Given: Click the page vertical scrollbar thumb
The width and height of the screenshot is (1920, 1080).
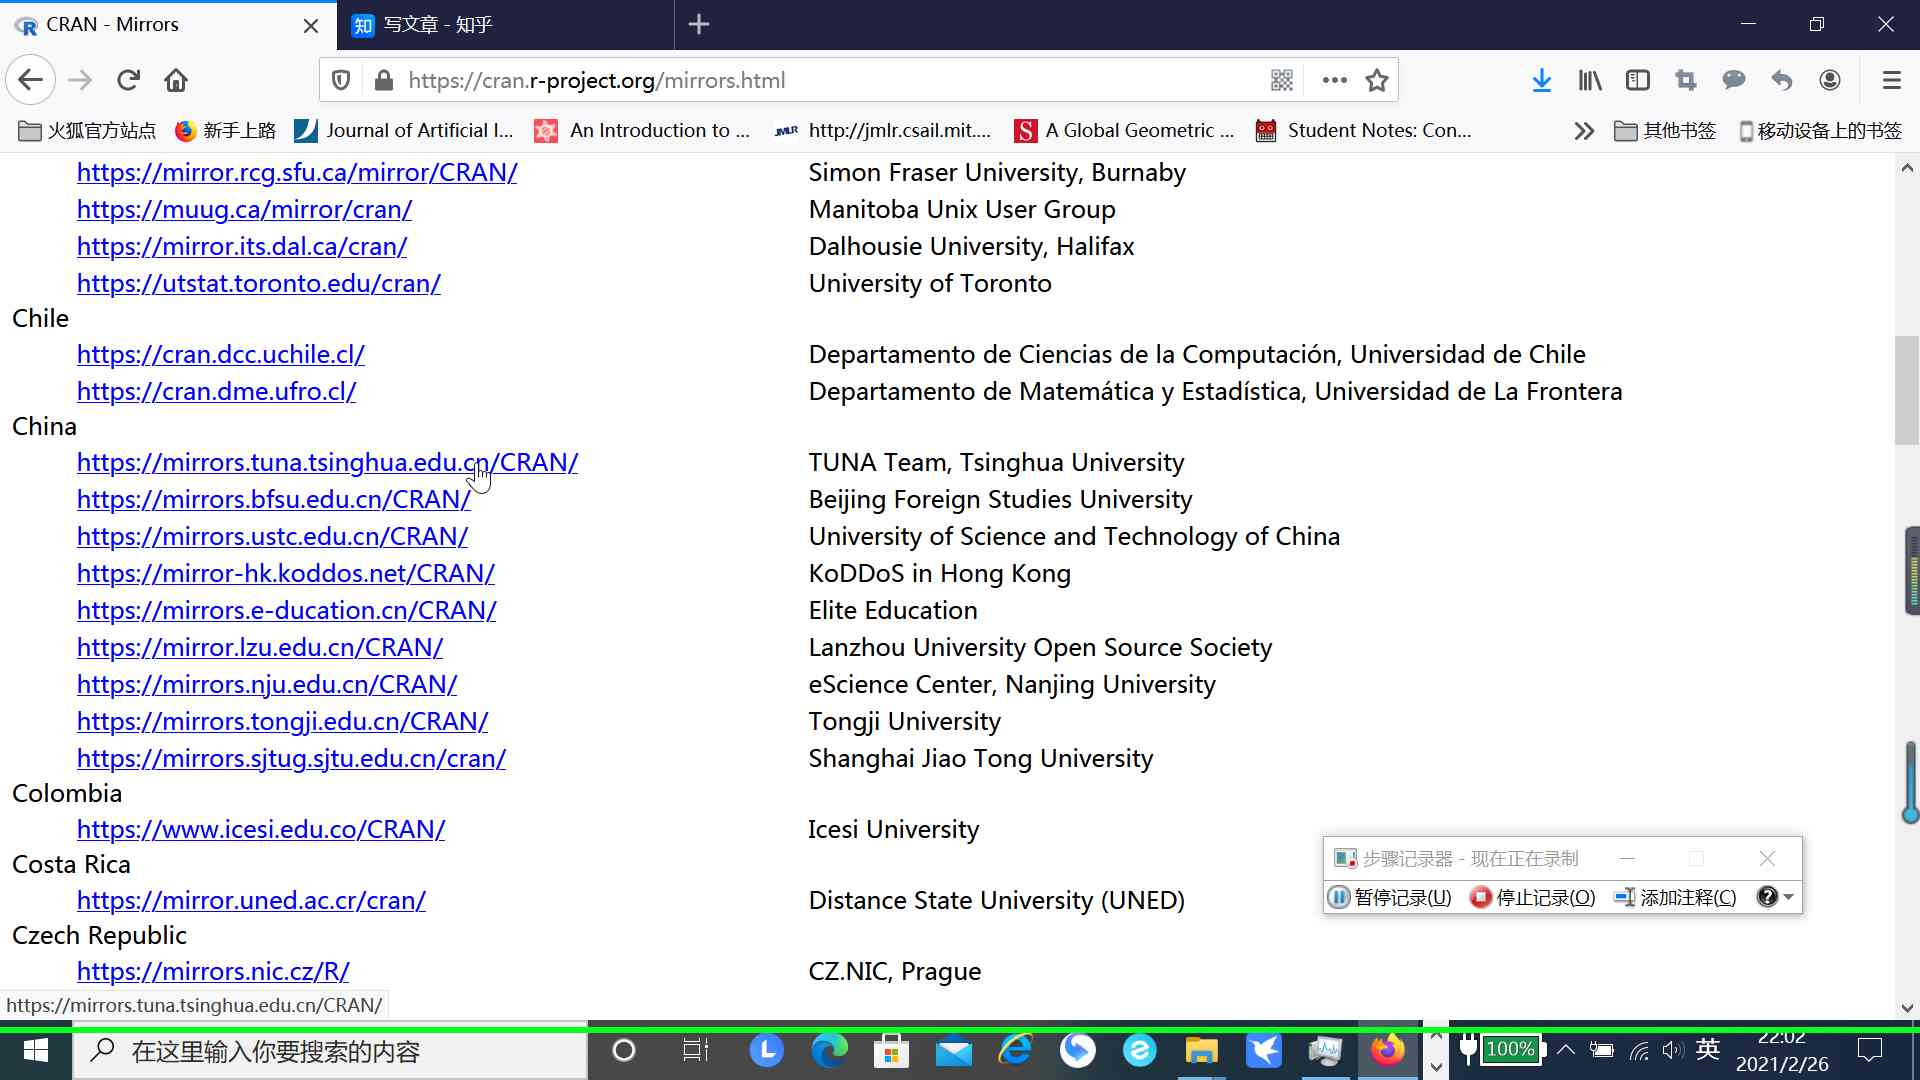Looking at the screenshot, I should 1906,390.
